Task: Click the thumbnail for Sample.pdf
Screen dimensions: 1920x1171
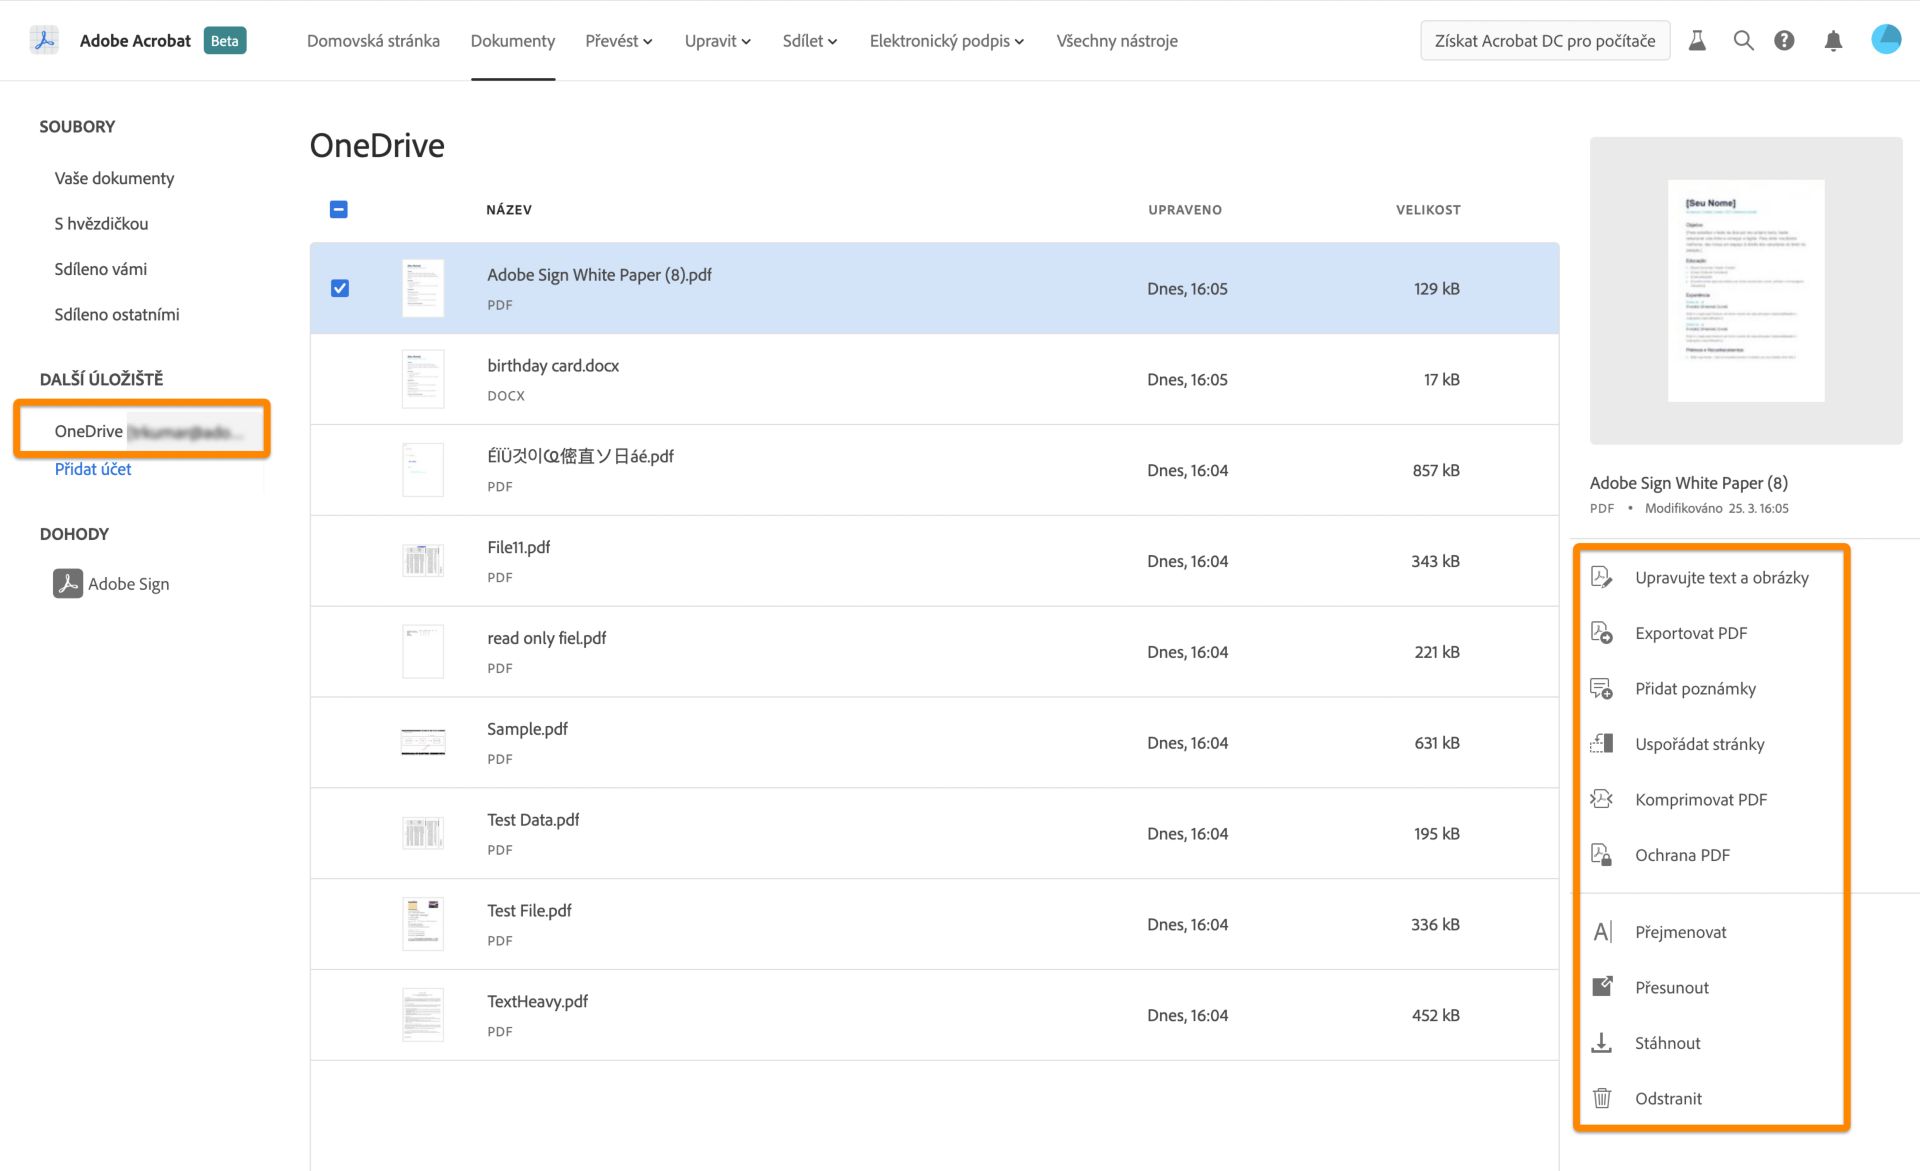Action: point(423,742)
